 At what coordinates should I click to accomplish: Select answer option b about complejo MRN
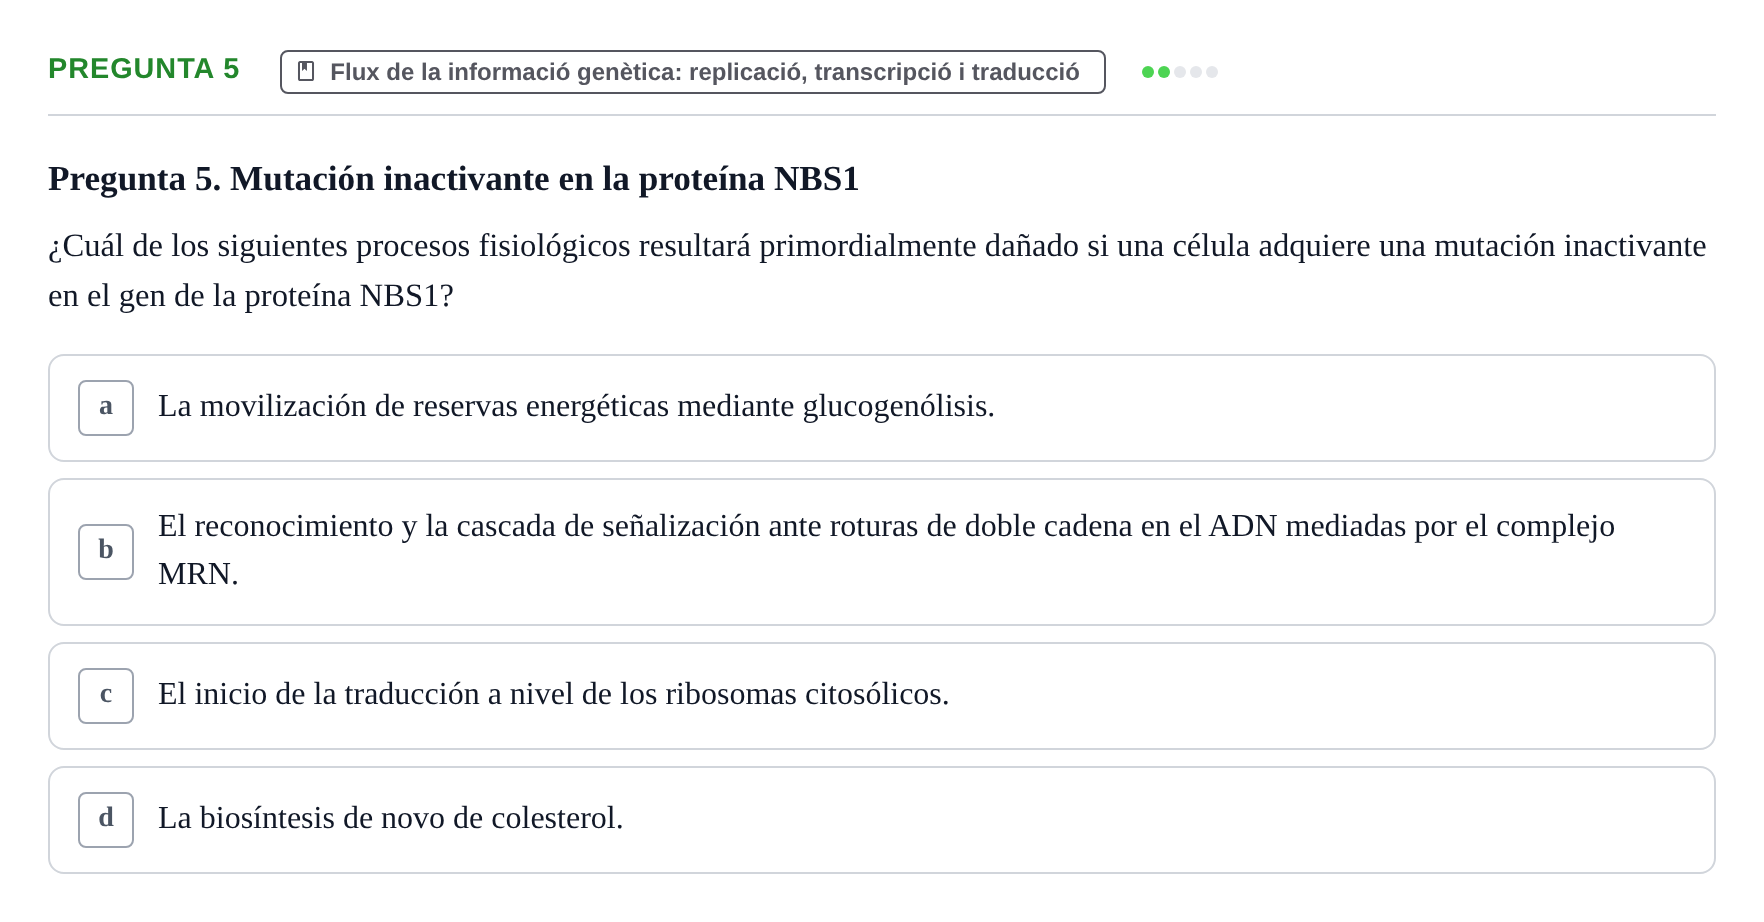pyautogui.click(x=882, y=552)
